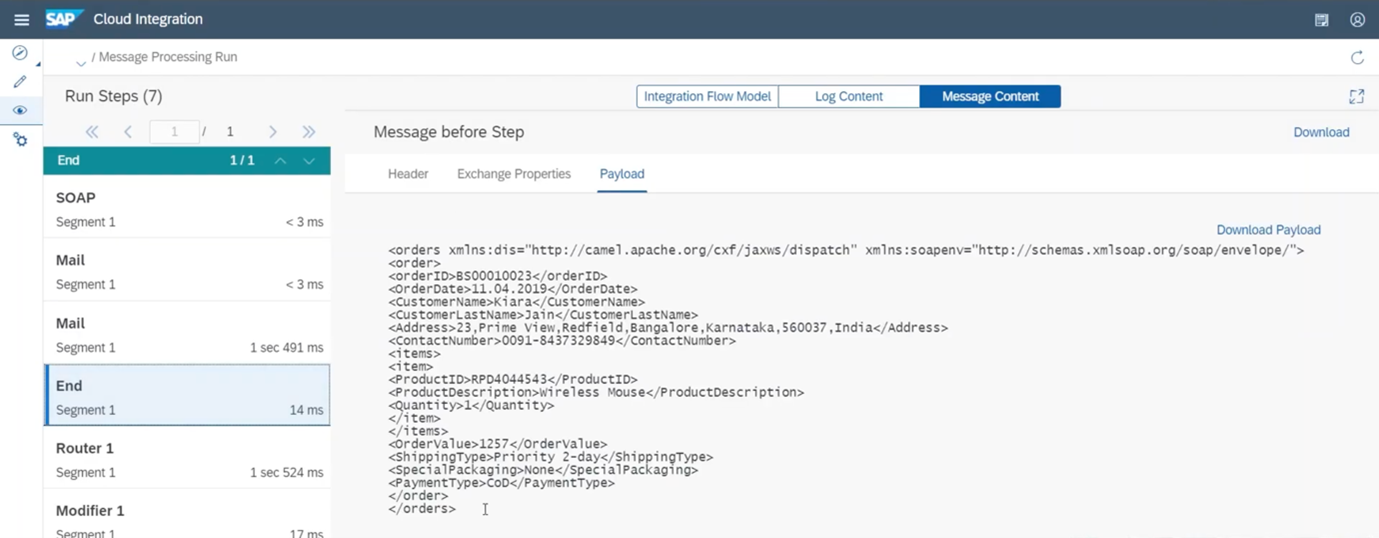Click the OrderValue 1257 line

tap(497, 444)
